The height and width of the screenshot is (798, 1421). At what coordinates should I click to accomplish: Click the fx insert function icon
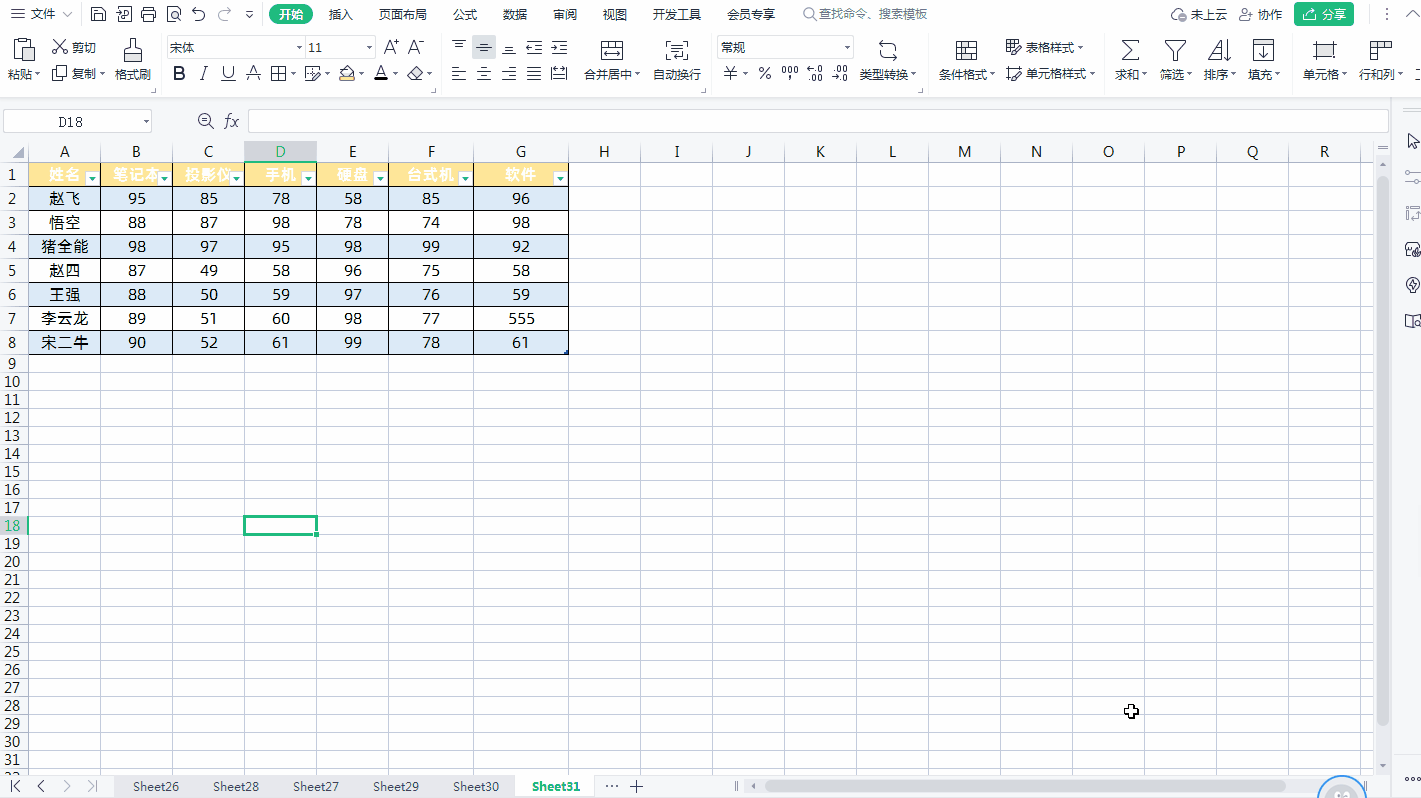pos(231,121)
